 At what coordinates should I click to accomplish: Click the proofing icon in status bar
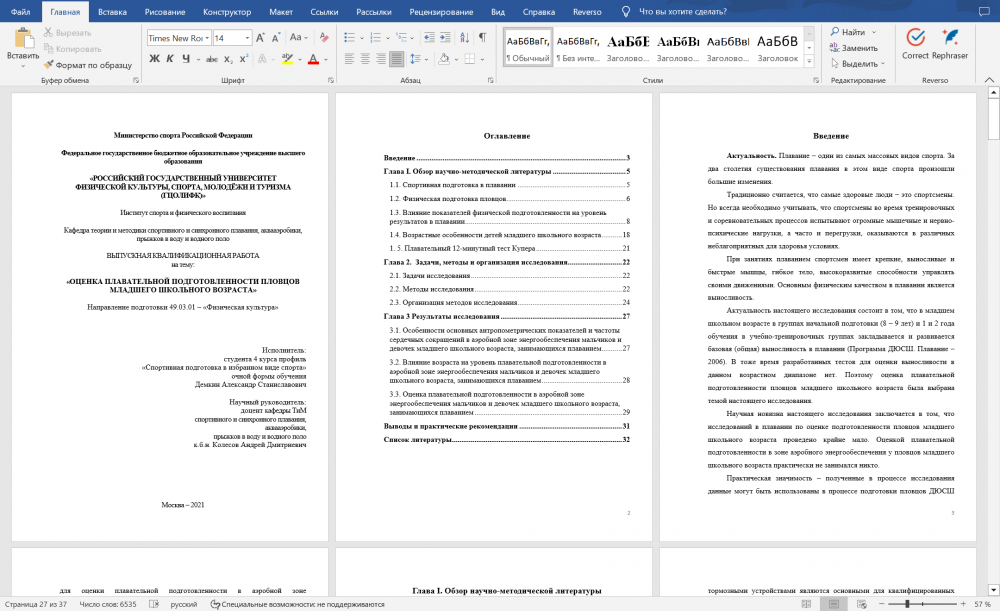tap(154, 604)
